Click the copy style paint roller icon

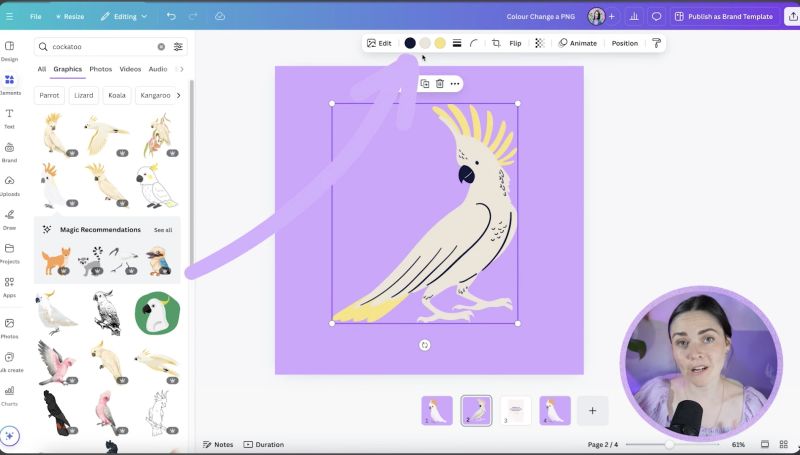(x=656, y=43)
